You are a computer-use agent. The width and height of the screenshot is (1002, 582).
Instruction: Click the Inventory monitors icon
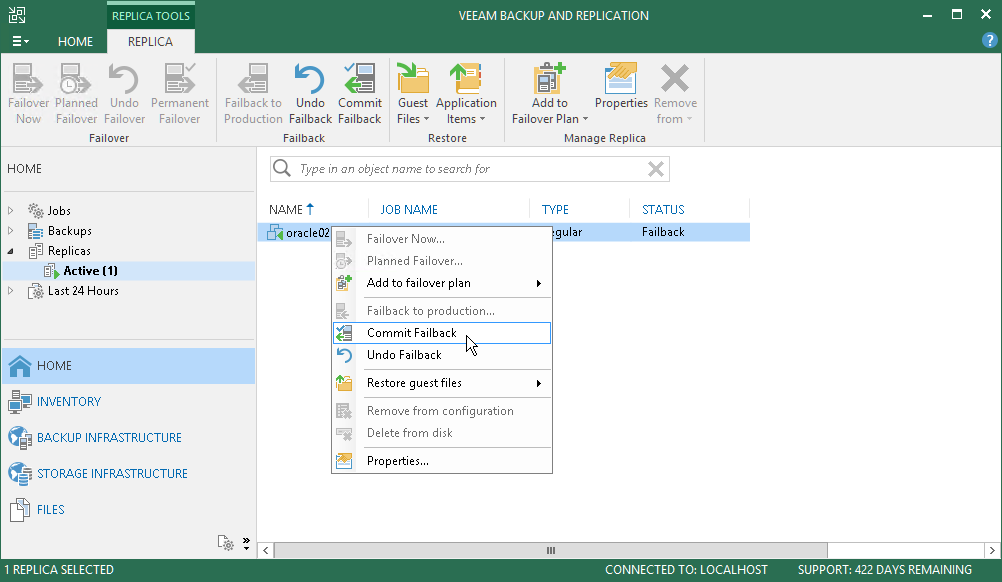(x=20, y=401)
